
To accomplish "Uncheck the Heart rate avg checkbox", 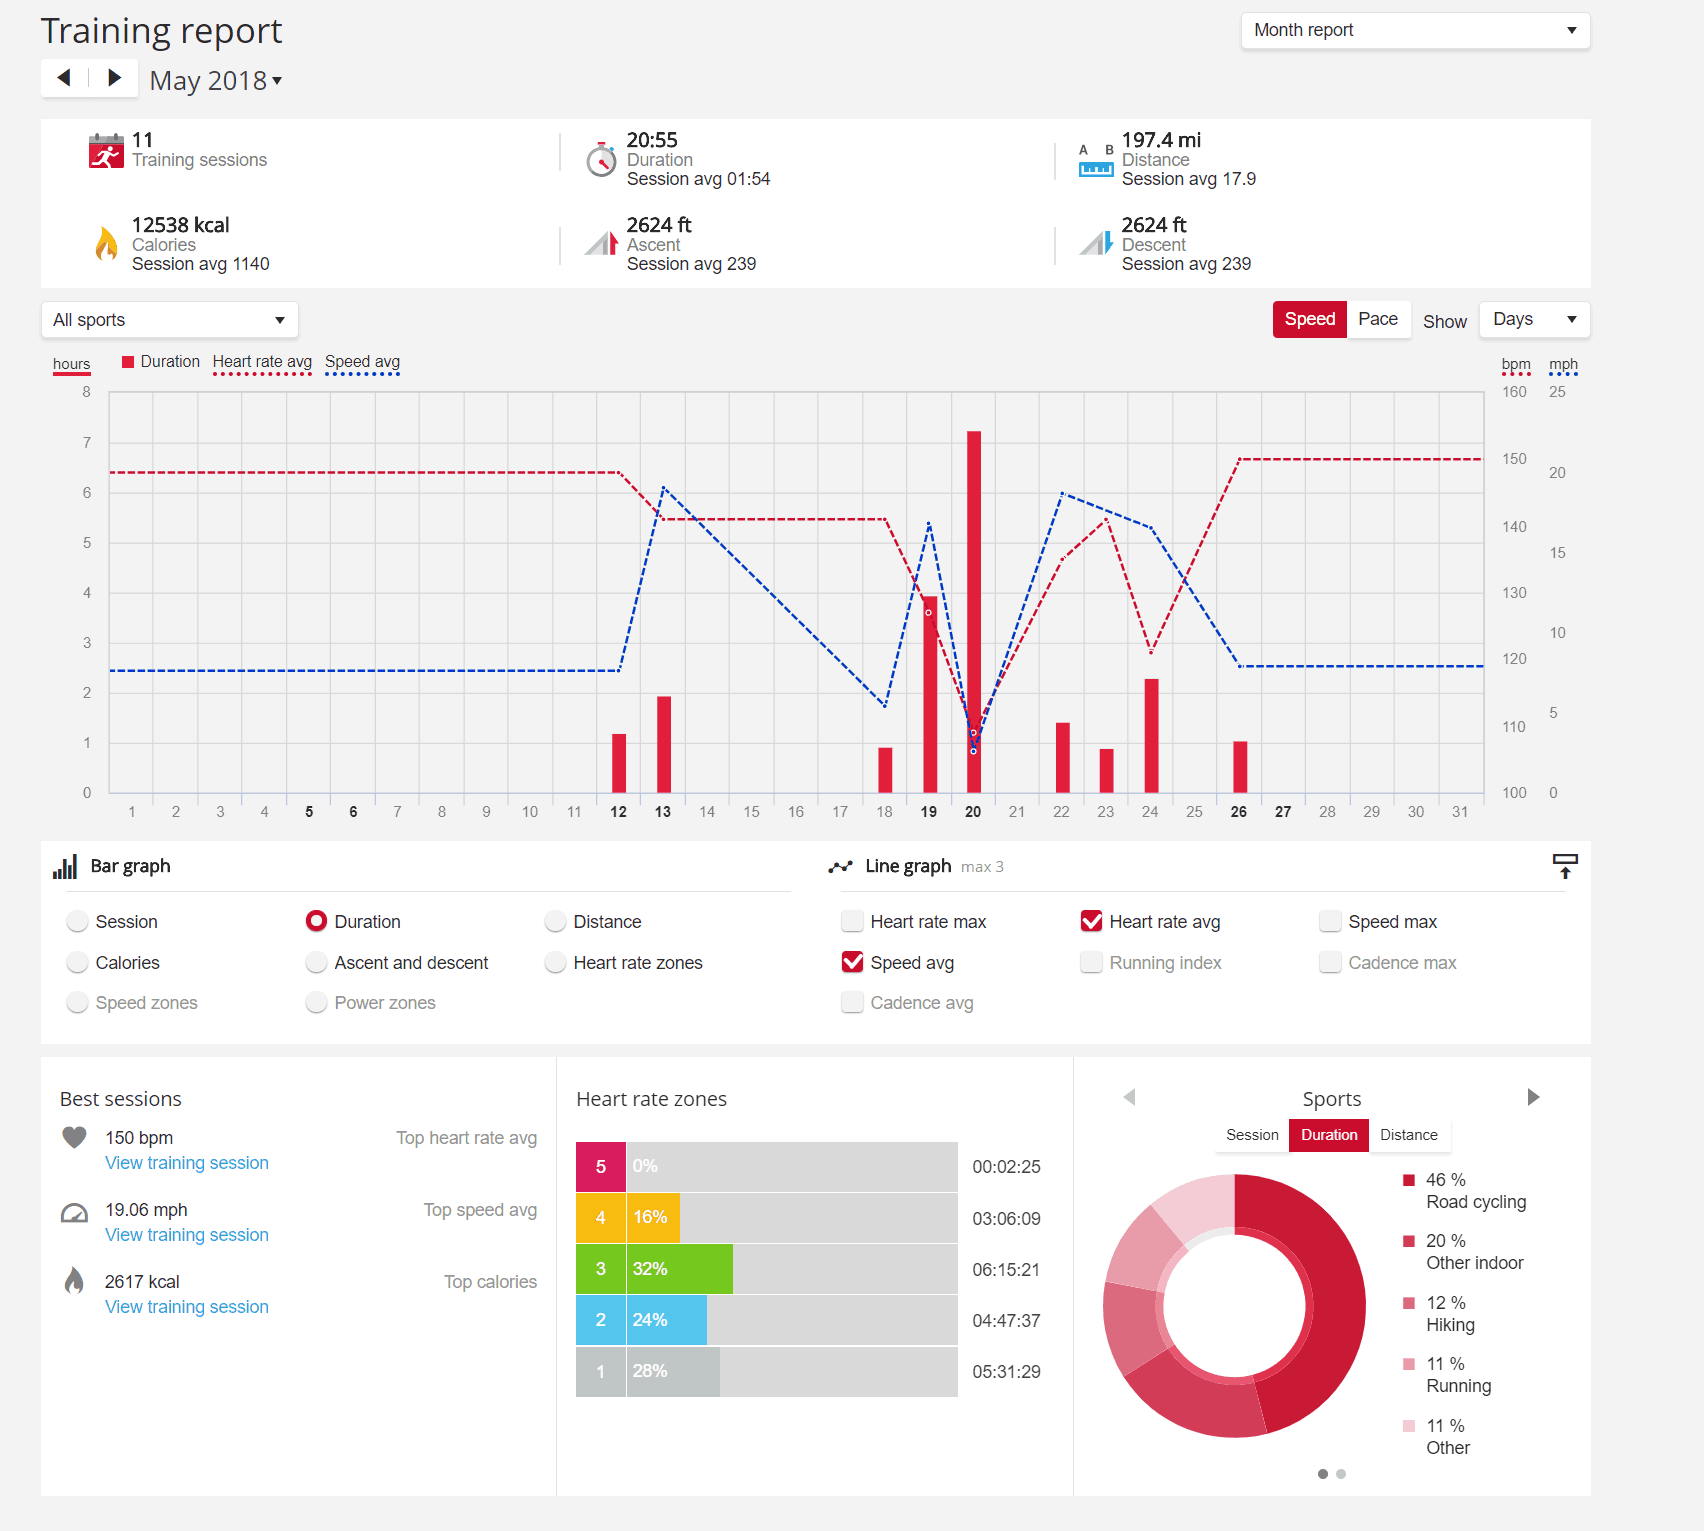I will [x=1092, y=922].
